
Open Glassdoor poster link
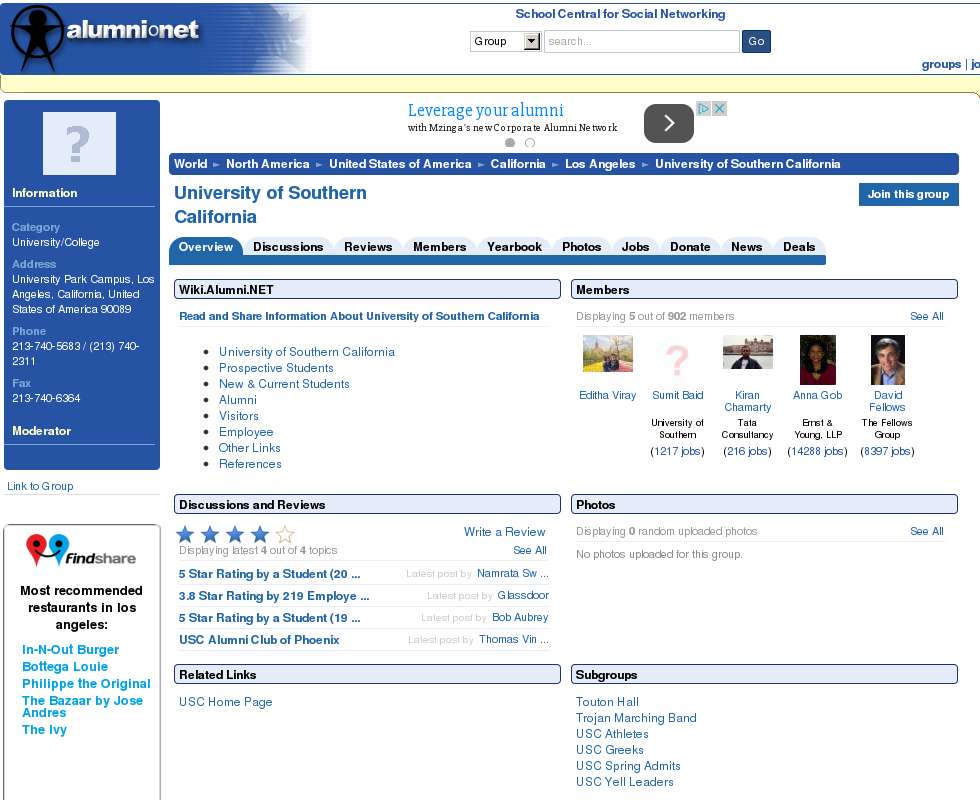point(522,595)
